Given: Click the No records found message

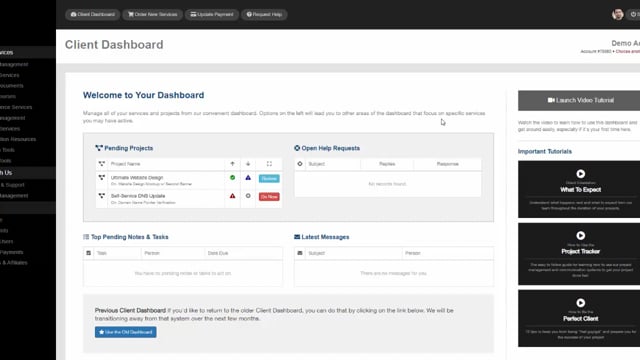Looking at the screenshot, I should pyautogui.click(x=387, y=184).
